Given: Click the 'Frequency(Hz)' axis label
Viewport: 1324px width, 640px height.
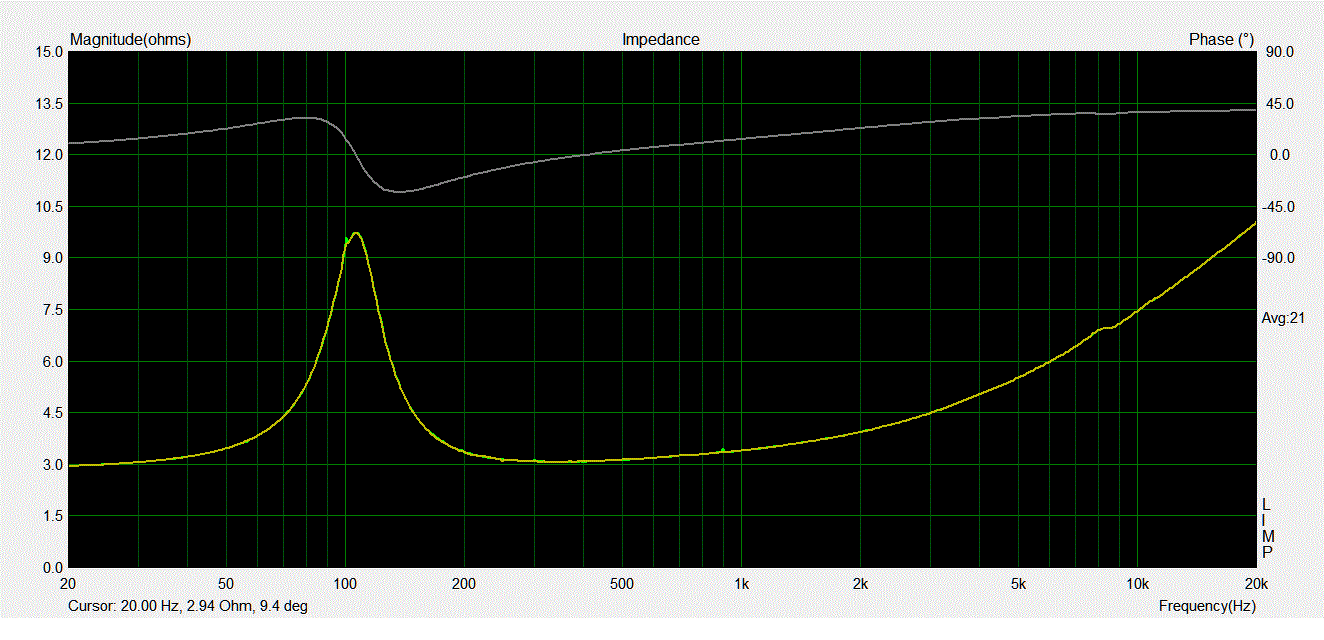Looking at the screenshot, I should [1207, 606].
